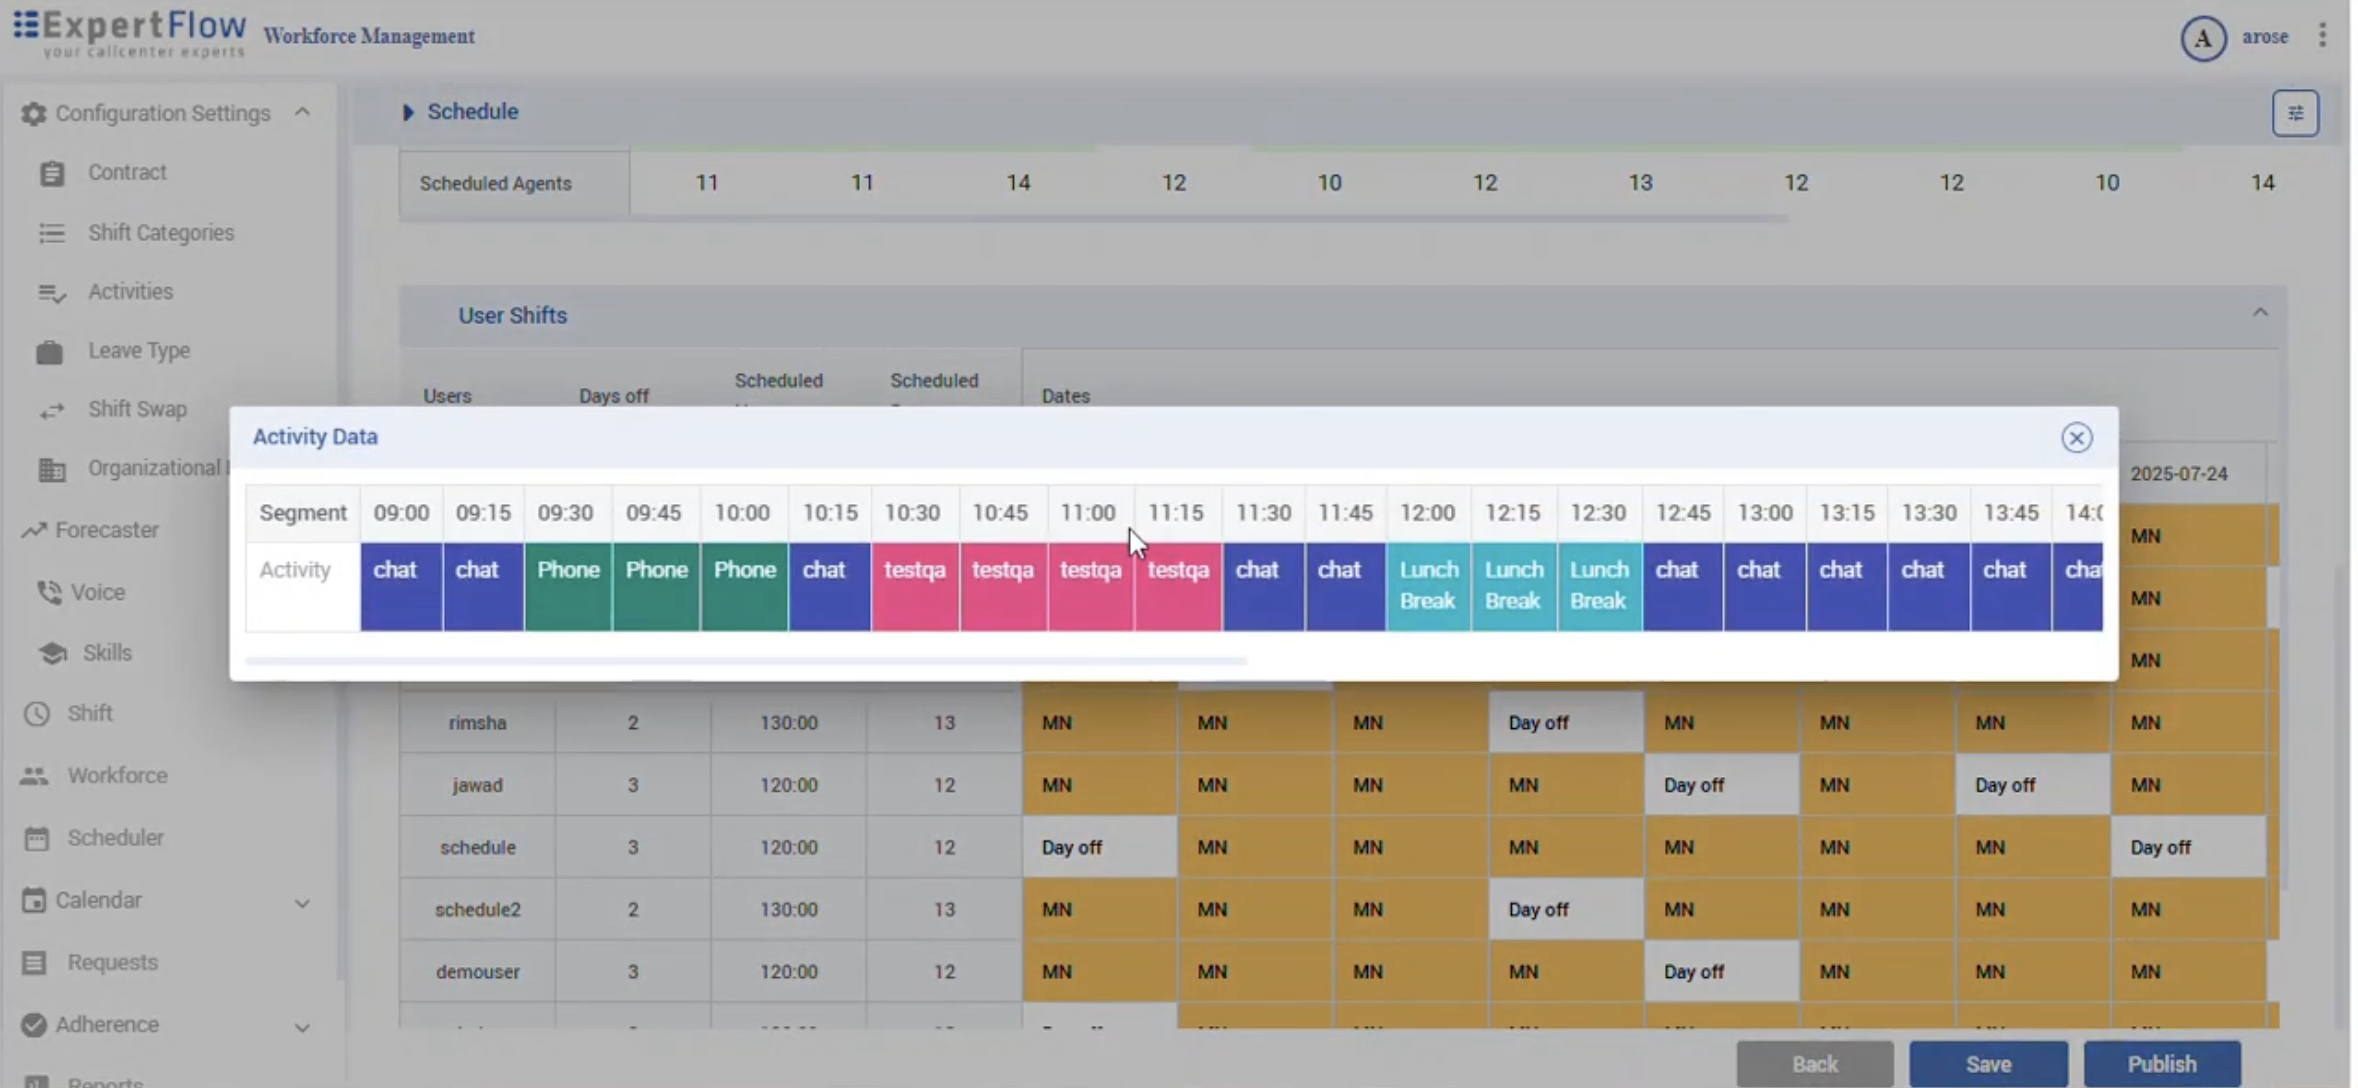Collapse the User Shifts section
This screenshot has height=1088, width=2358.
click(x=2259, y=313)
